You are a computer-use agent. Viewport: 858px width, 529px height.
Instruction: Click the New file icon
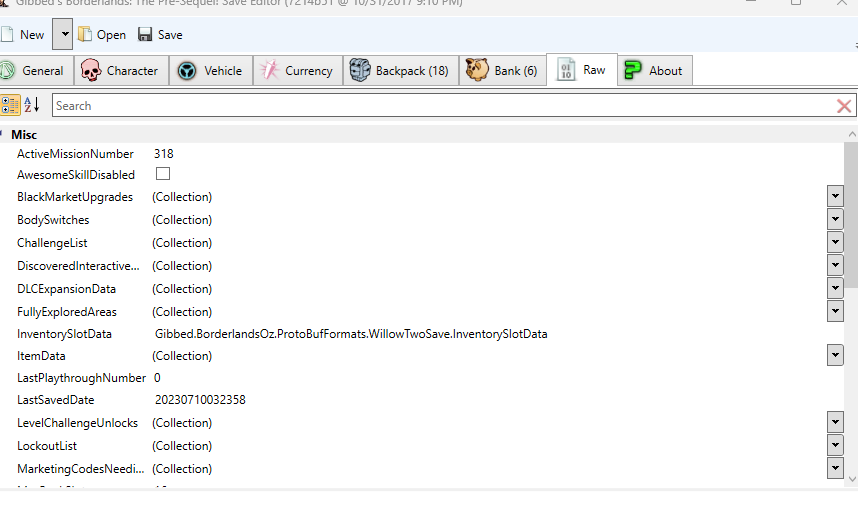click(x=7, y=34)
